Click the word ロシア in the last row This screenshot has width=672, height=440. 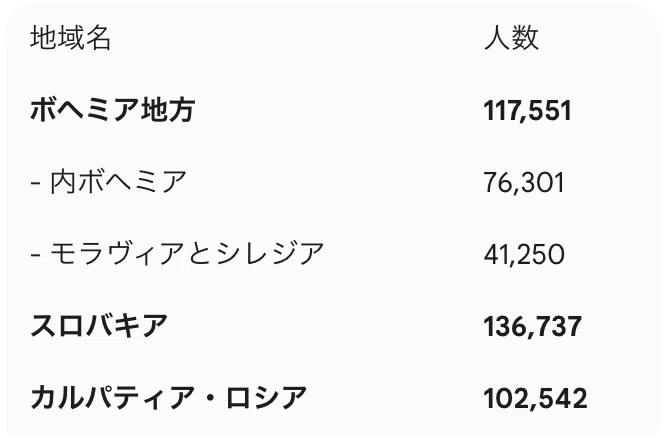pyautogui.click(x=266, y=398)
